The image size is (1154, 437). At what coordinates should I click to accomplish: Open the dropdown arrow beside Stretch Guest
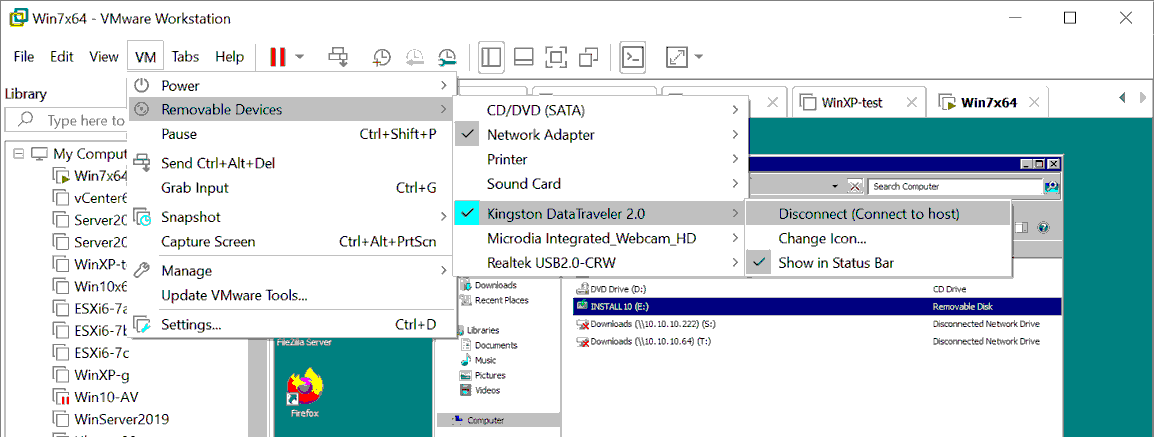pos(698,57)
